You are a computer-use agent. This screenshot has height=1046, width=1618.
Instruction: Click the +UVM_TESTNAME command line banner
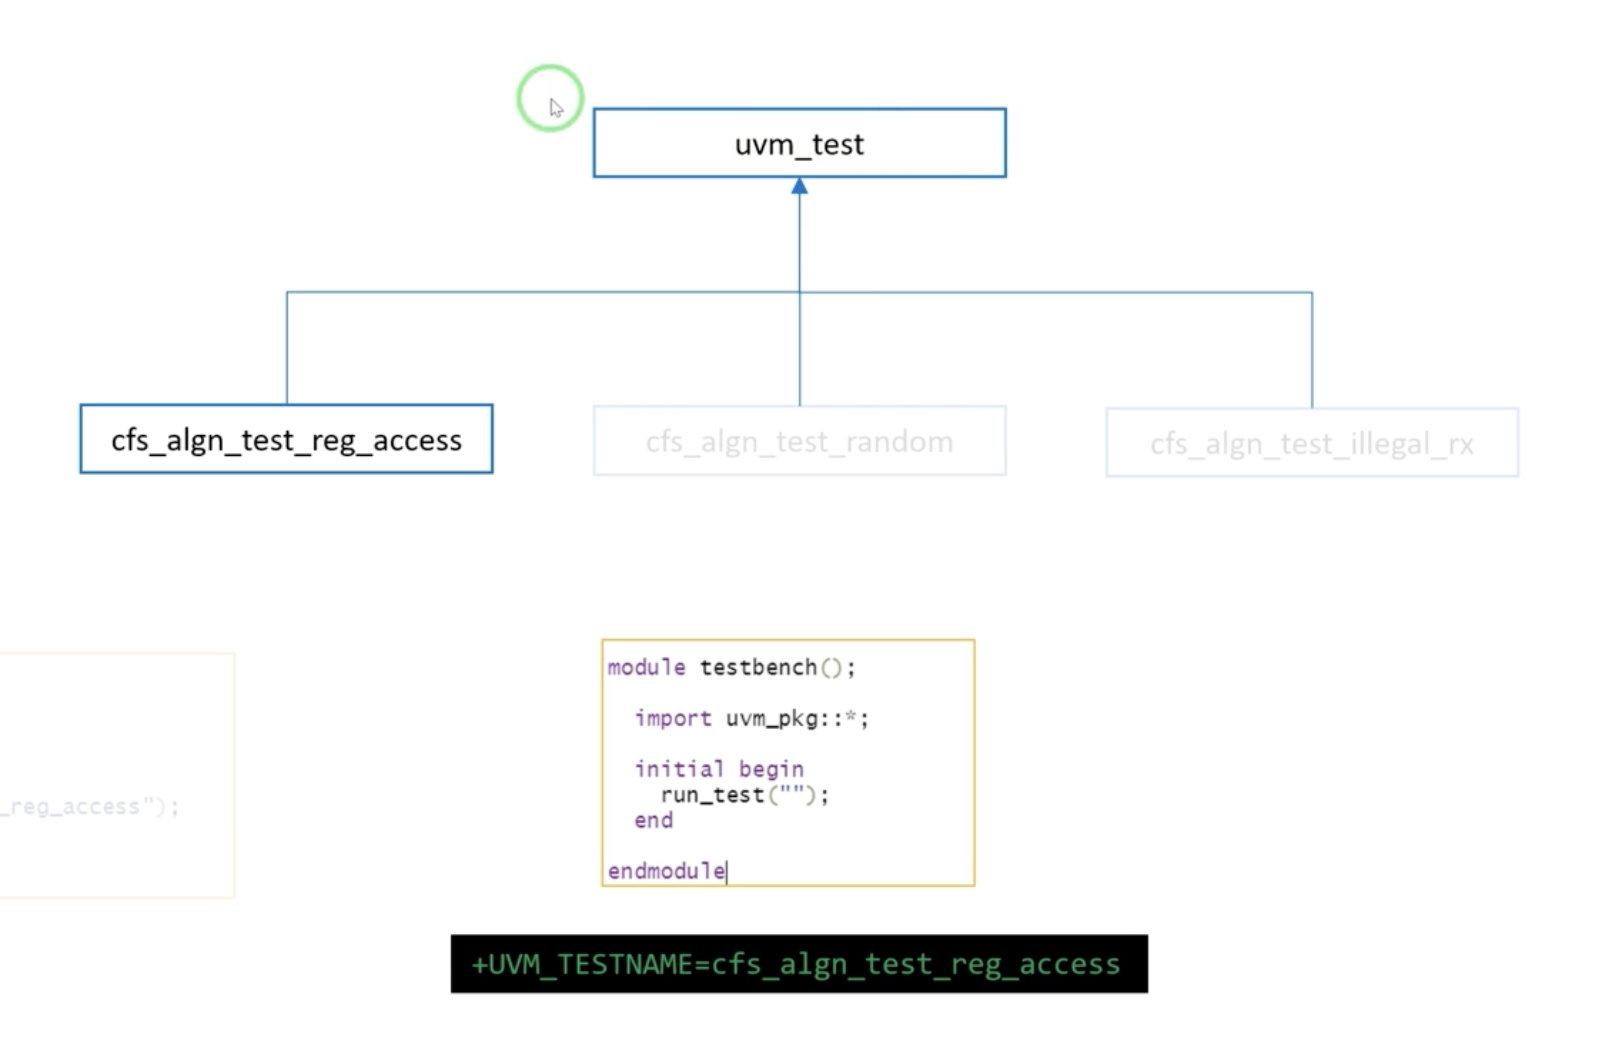pos(799,964)
